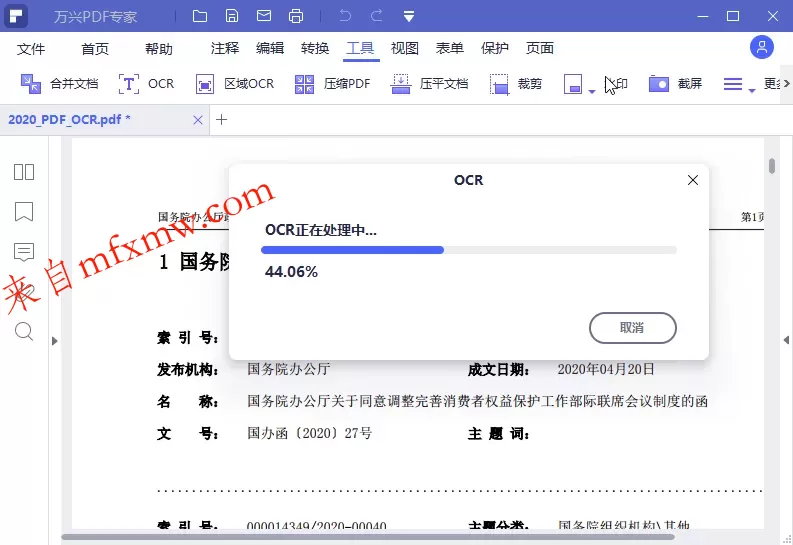The width and height of the screenshot is (793, 545).
Task: Select the 工具 tab
Action: (360, 48)
